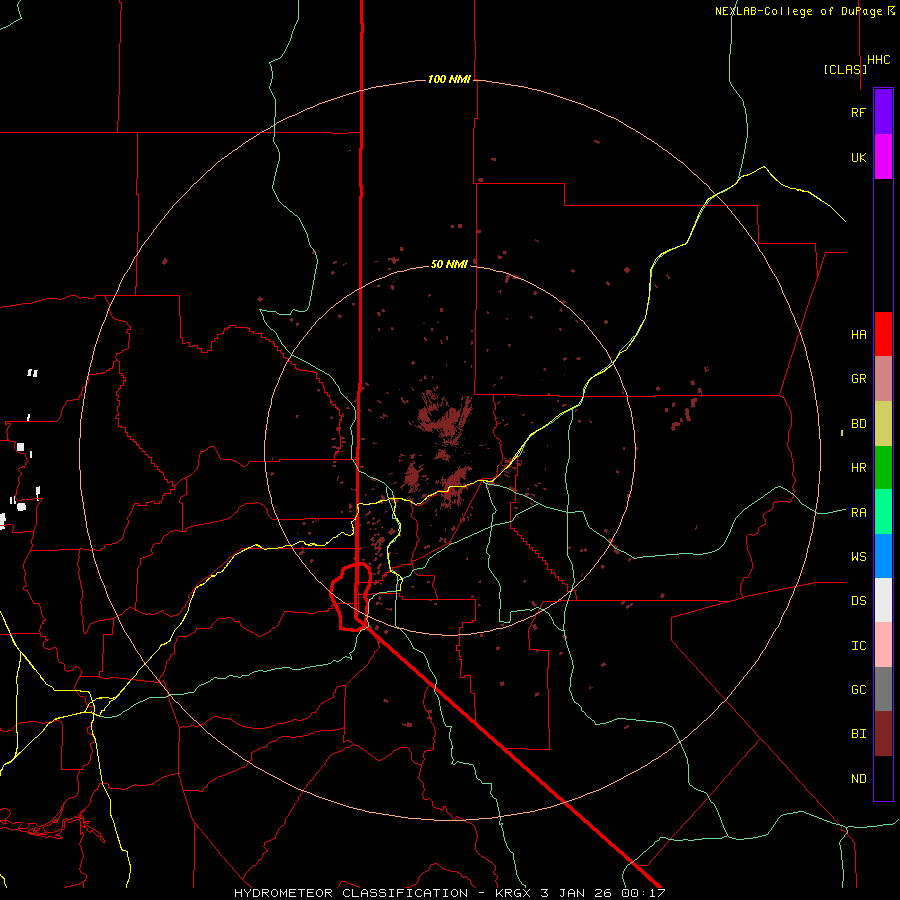Click the BI legend label
This screenshot has height=900, width=900.
pos(859,734)
